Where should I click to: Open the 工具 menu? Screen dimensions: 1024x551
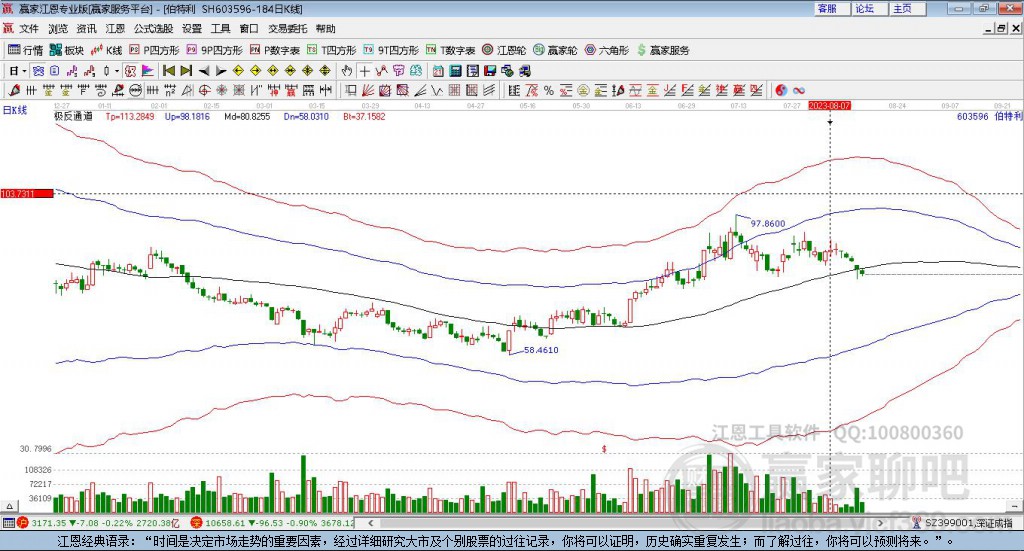(220, 29)
